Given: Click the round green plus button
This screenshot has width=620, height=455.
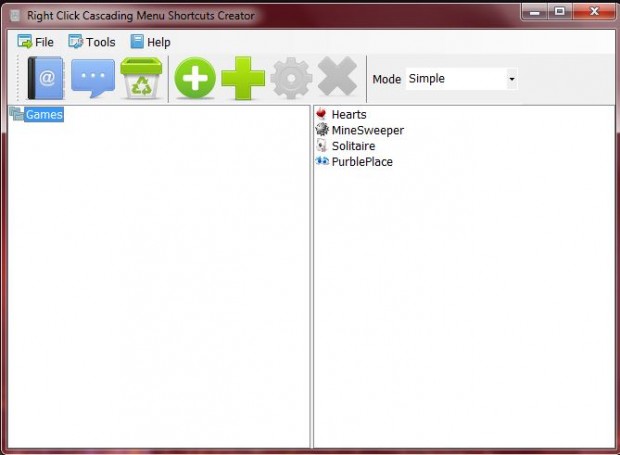Looking at the screenshot, I should pyautogui.click(x=195, y=78).
